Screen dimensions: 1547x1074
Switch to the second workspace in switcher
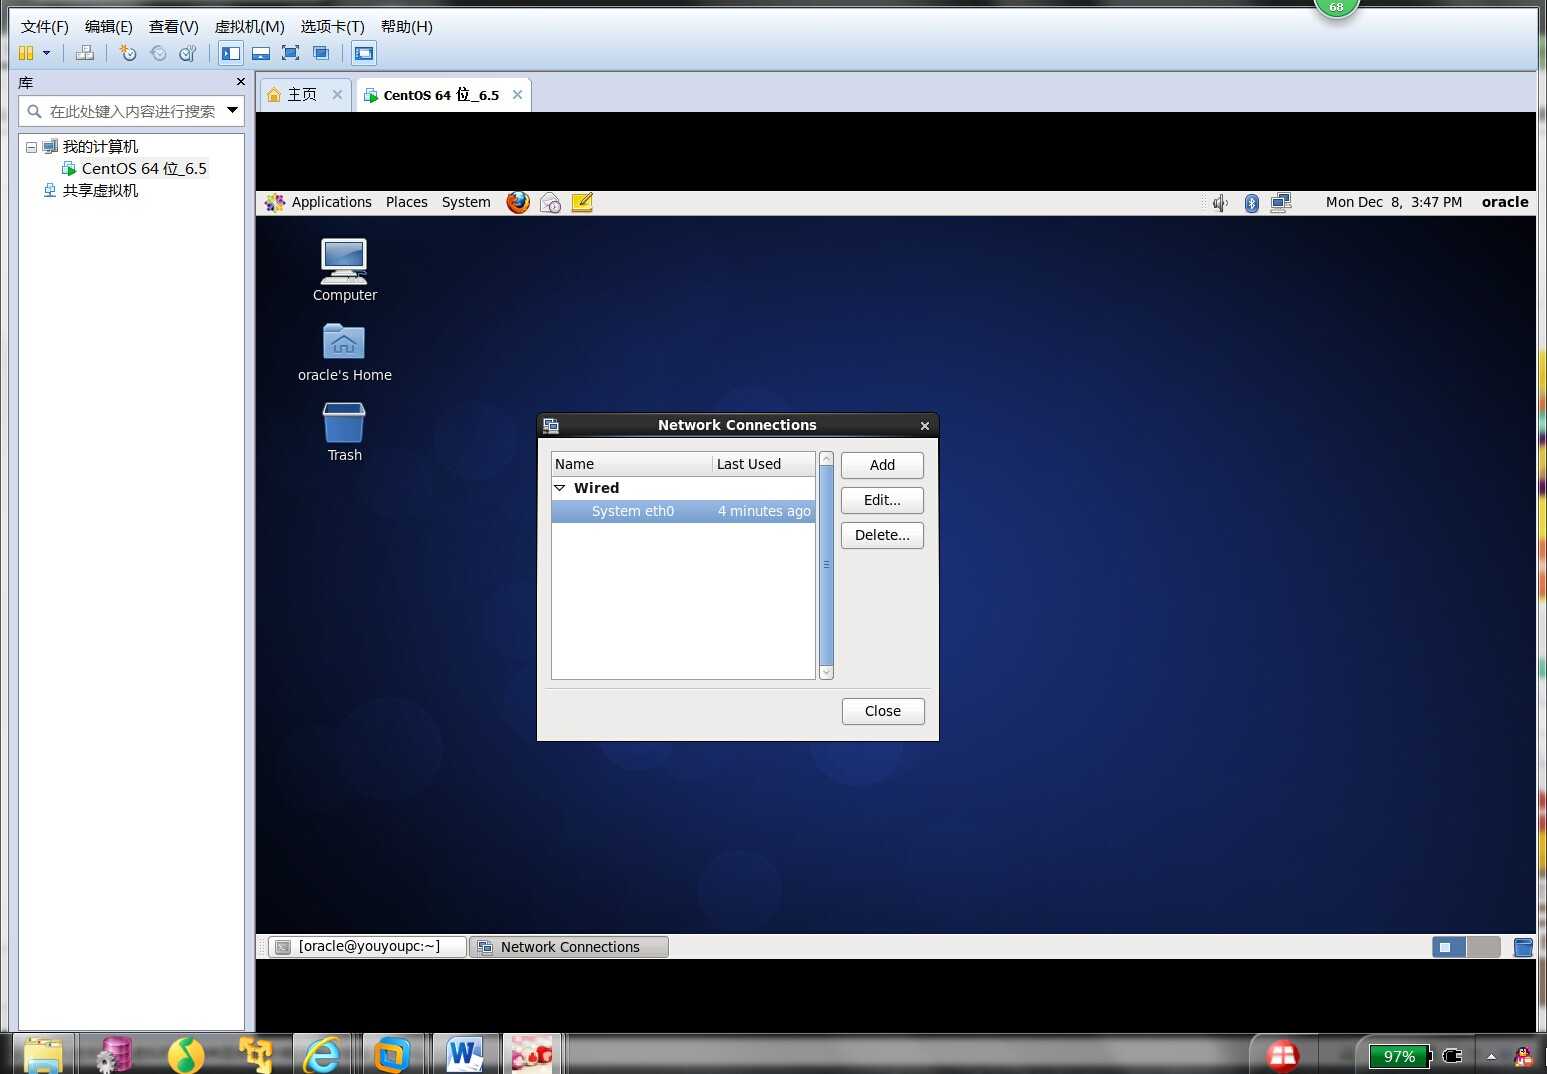(1483, 947)
